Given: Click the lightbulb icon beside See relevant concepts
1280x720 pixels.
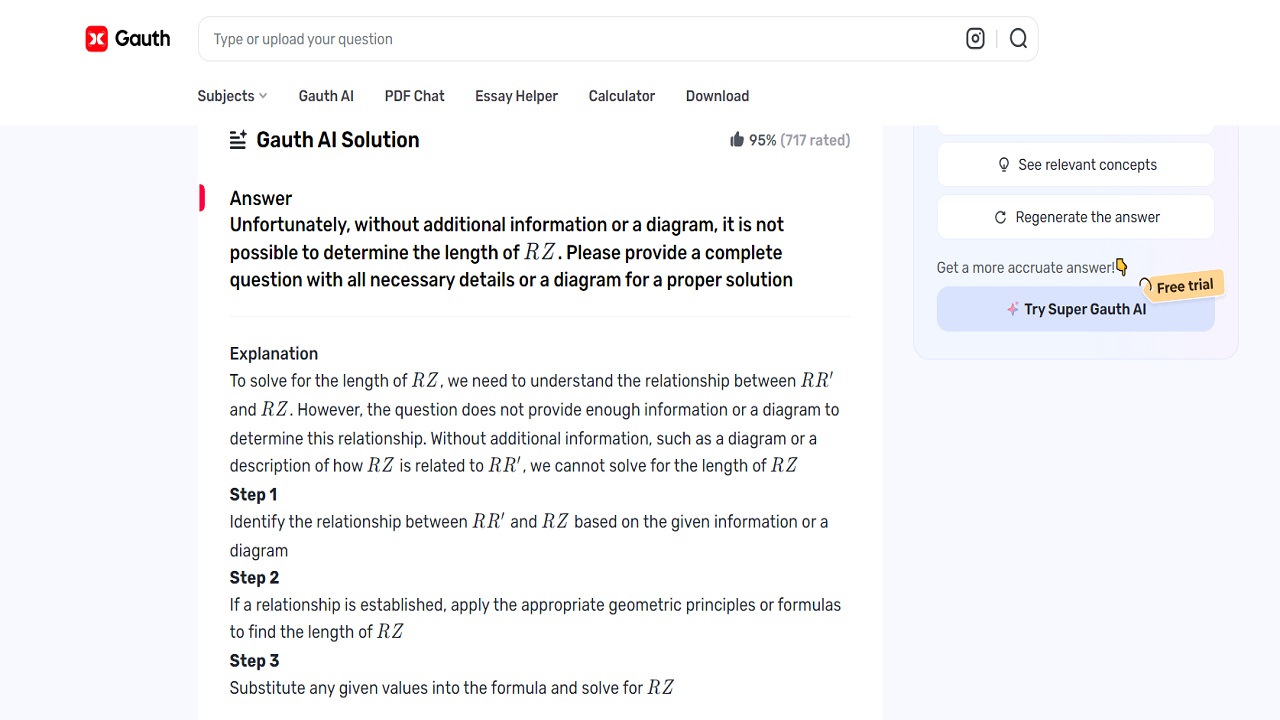Looking at the screenshot, I should click(x=1004, y=165).
